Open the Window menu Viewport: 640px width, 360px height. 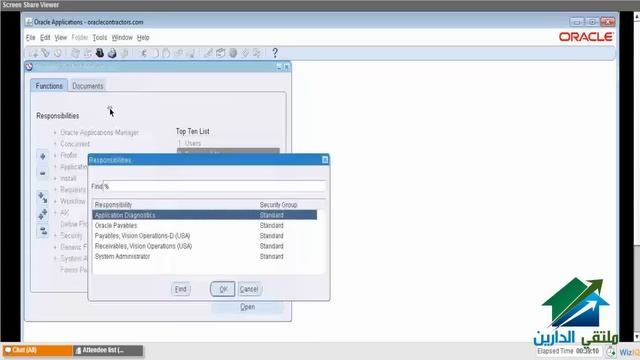pos(122,38)
